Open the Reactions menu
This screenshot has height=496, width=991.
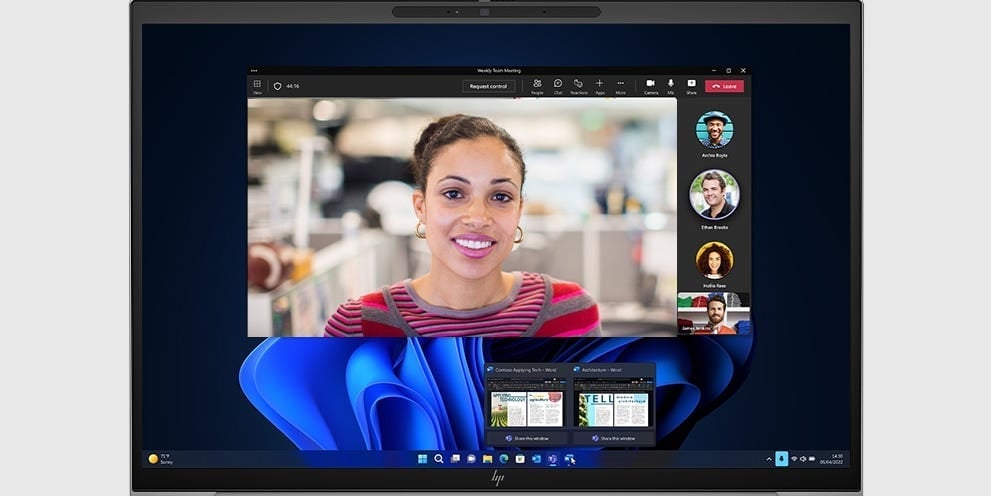(x=578, y=85)
